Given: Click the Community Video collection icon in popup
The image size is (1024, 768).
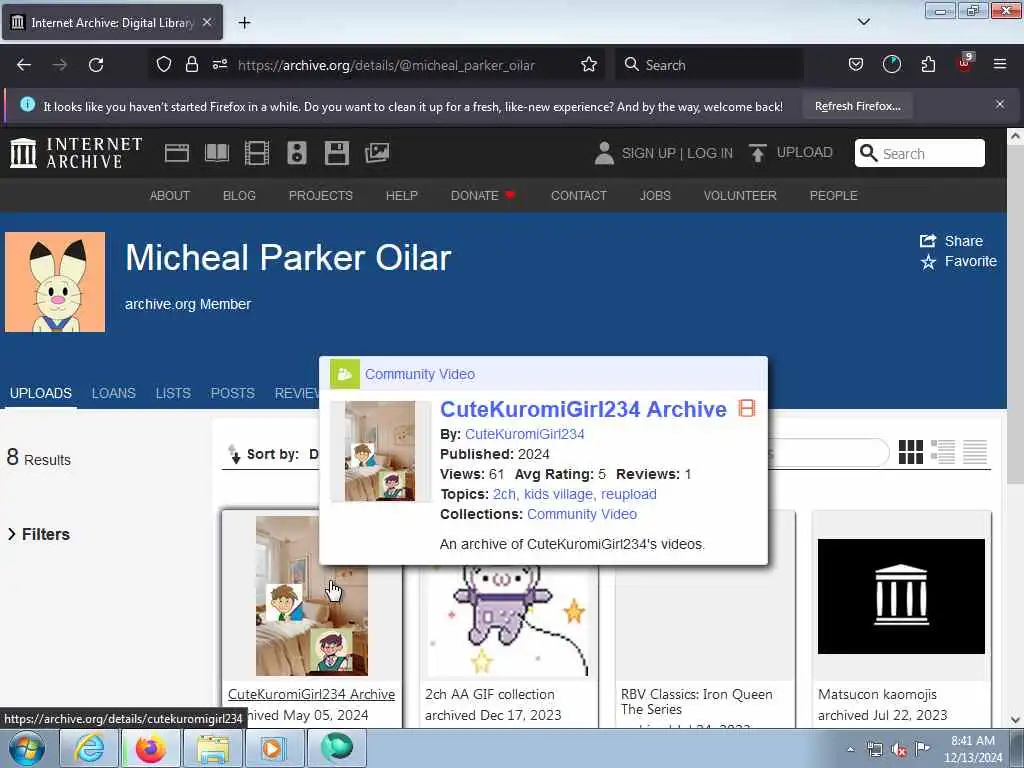Looking at the screenshot, I should (x=345, y=374).
